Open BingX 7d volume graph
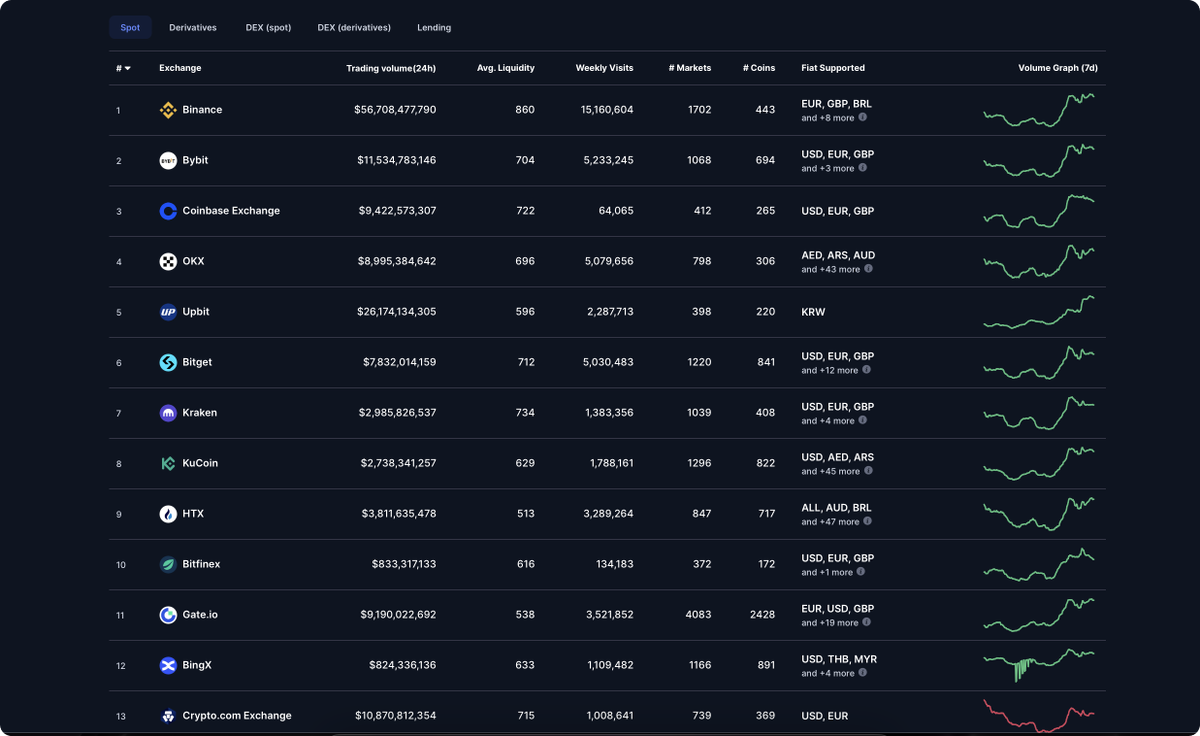Screen dimensions: 1200x736 1039,665
